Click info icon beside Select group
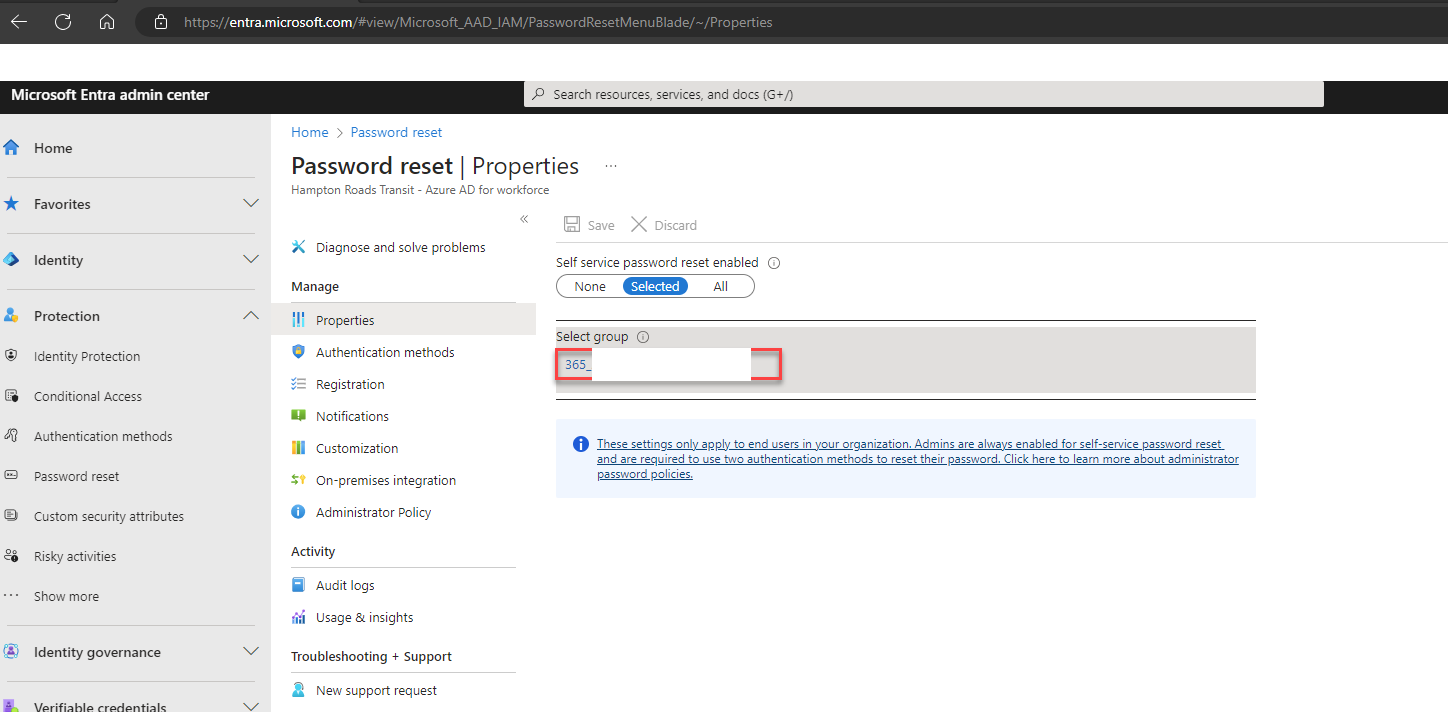Screen dimensions: 1455x712 643,337
